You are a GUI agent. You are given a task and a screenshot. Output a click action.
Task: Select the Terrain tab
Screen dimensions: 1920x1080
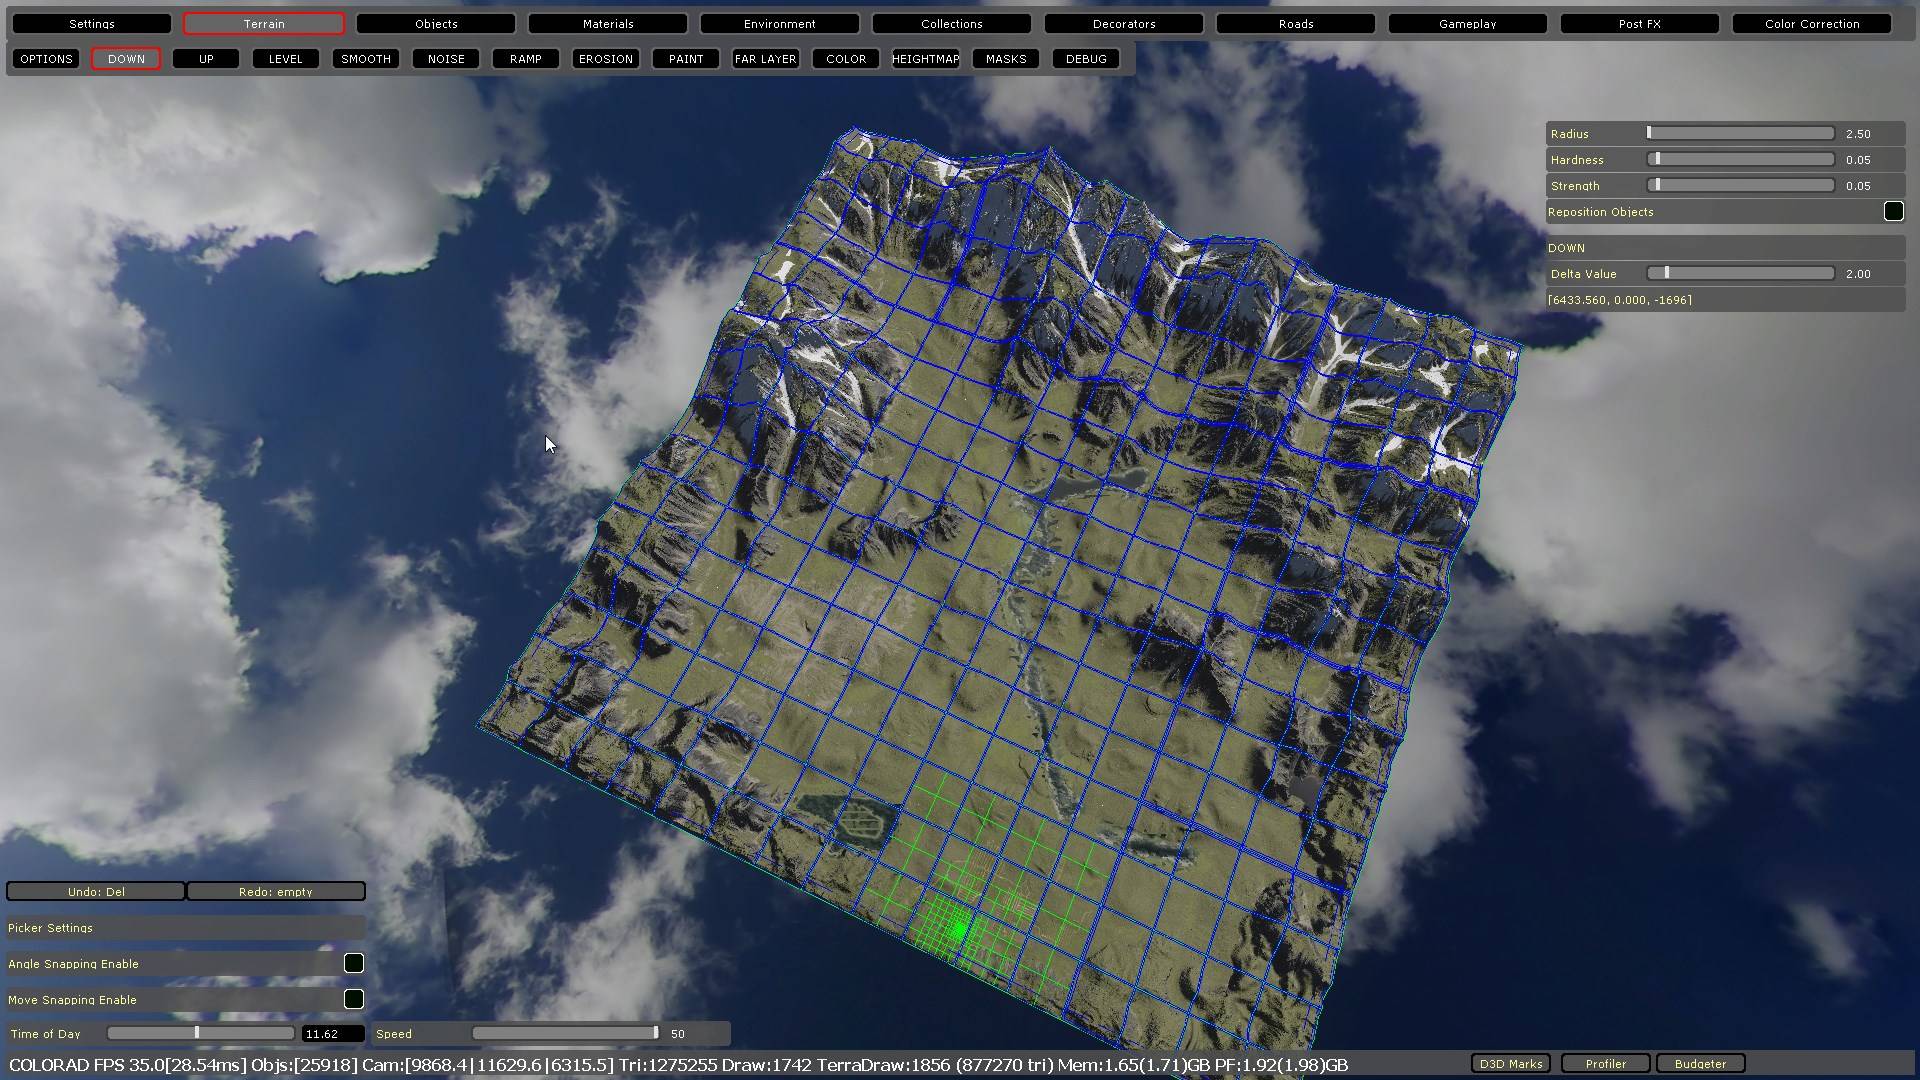[264, 23]
